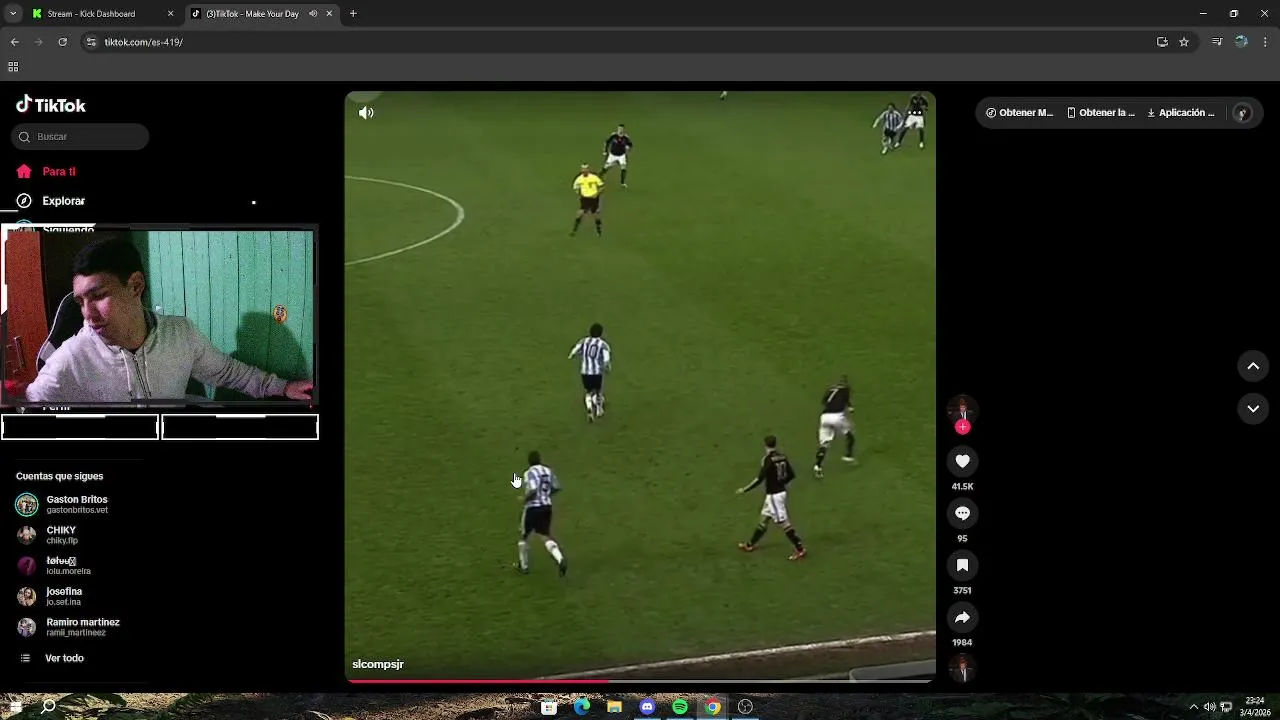This screenshot has height=720, width=1280.
Task: Open the three-dot menu on the video
Action: click(x=915, y=113)
